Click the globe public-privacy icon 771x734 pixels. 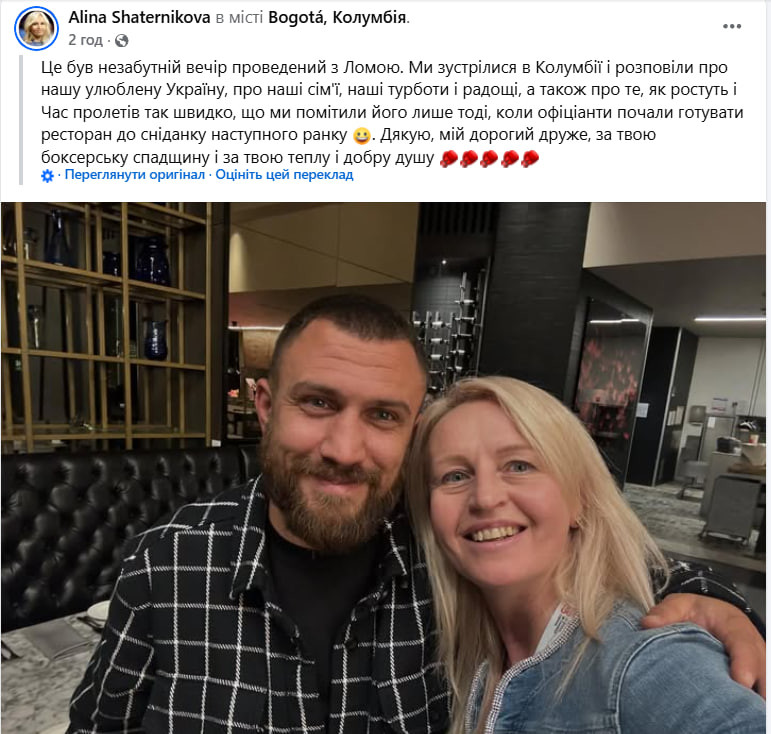pos(121,40)
